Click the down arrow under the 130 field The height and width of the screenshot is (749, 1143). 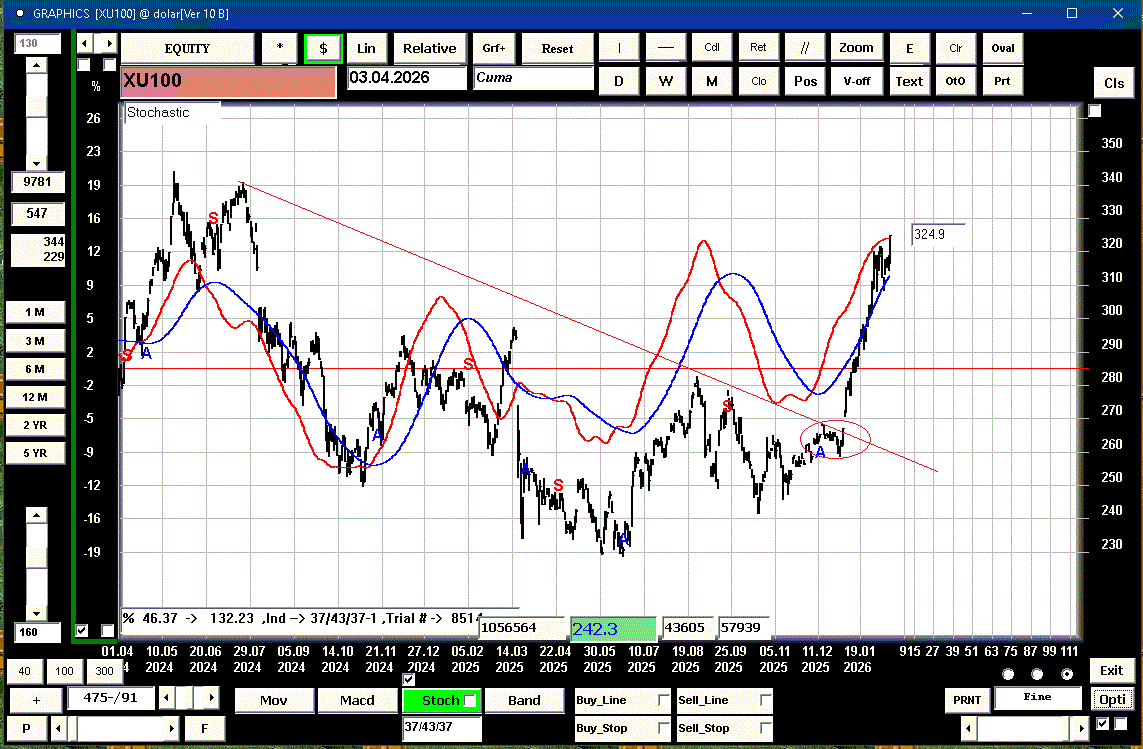point(37,163)
